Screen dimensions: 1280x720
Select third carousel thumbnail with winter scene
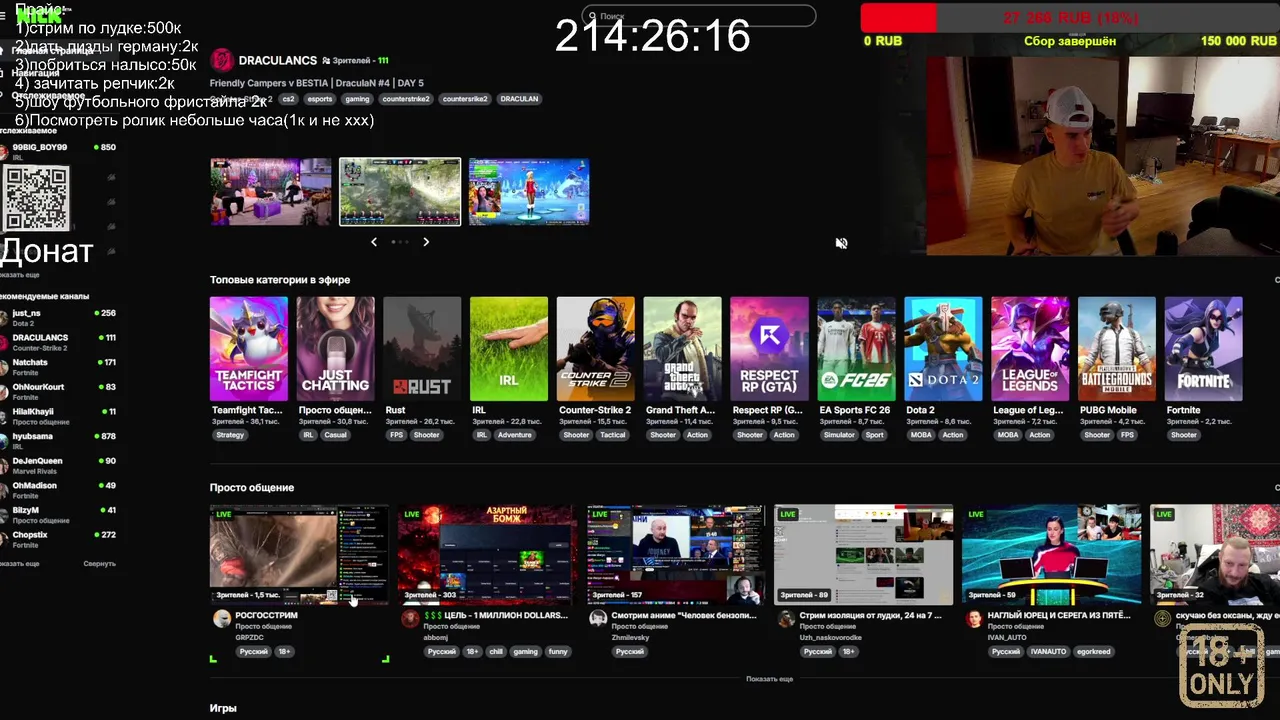pyautogui.click(x=529, y=191)
